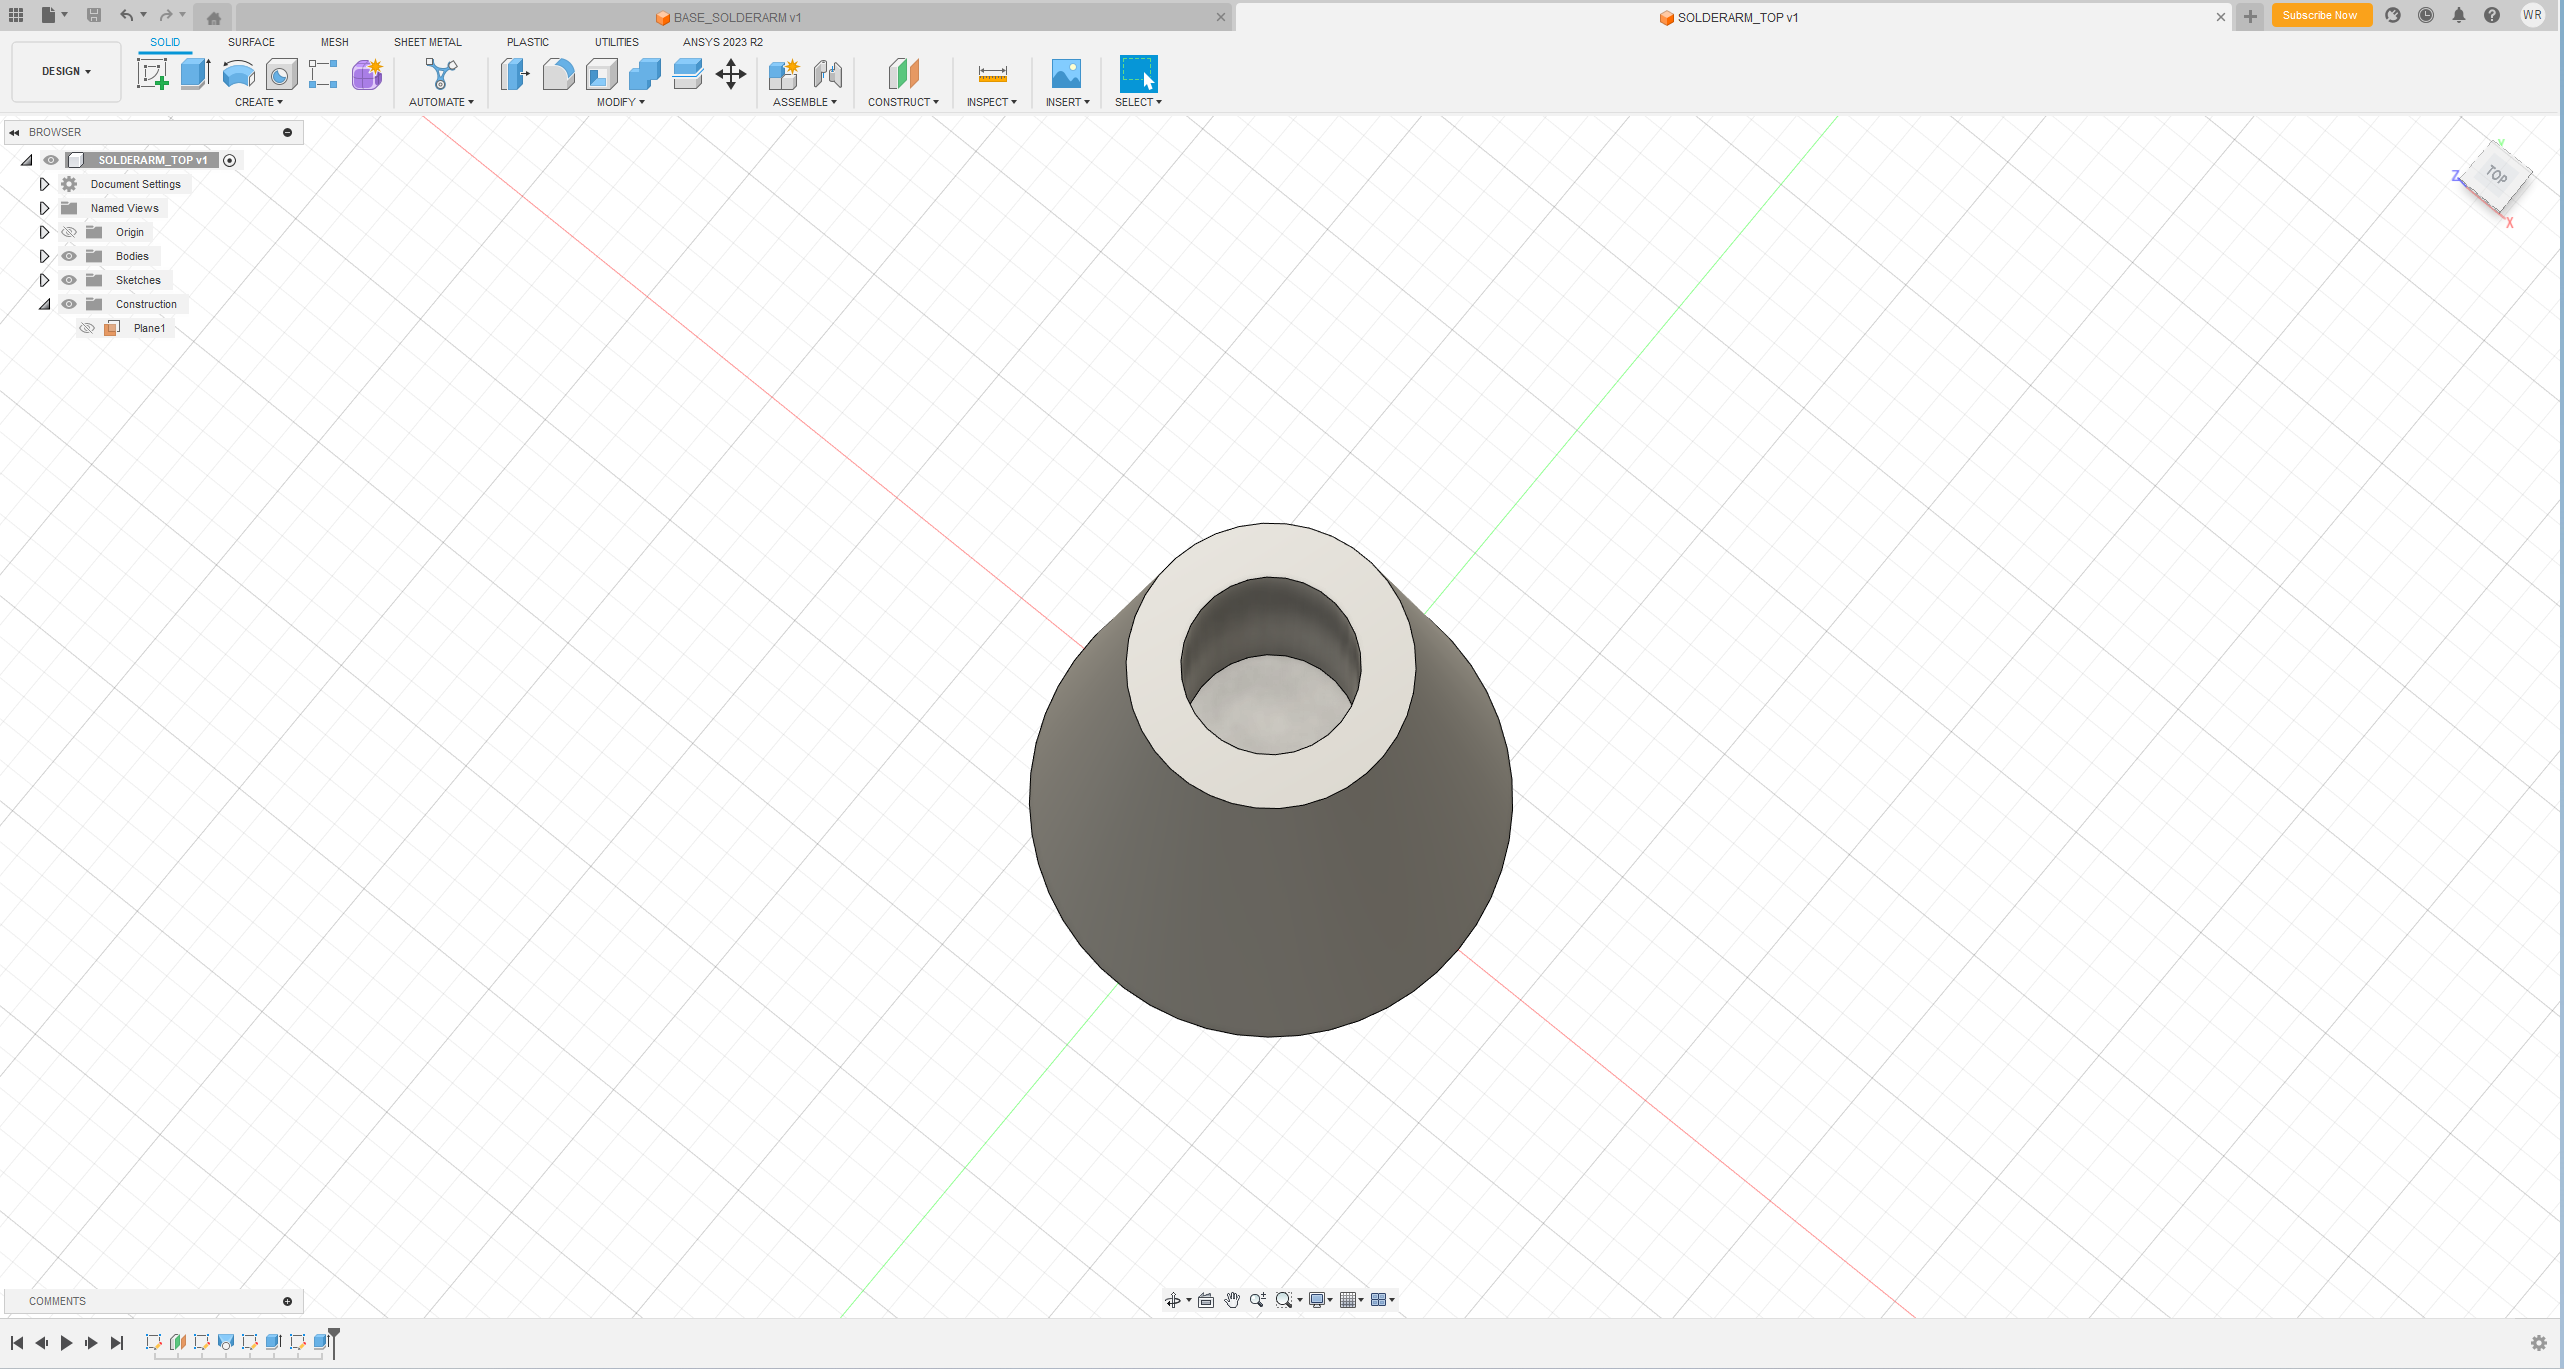This screenshot has width=2564, height=1369.
Task: Hide the Bodies folder
Action: click(69, 256)
